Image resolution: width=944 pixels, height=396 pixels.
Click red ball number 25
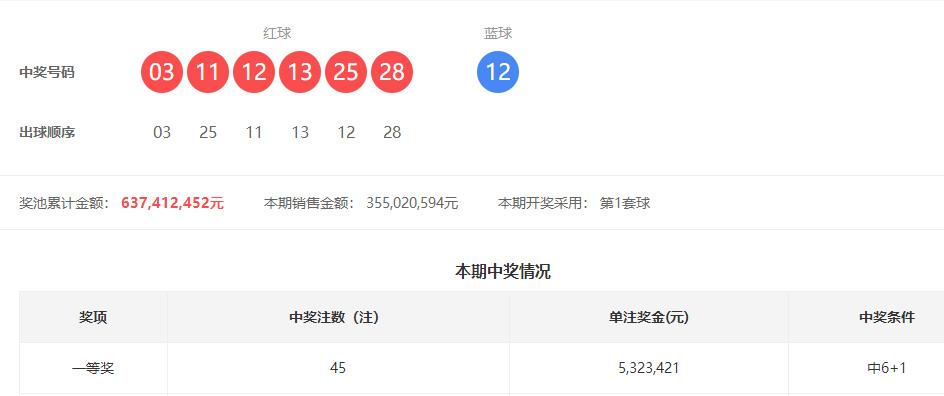pos(346,72)
